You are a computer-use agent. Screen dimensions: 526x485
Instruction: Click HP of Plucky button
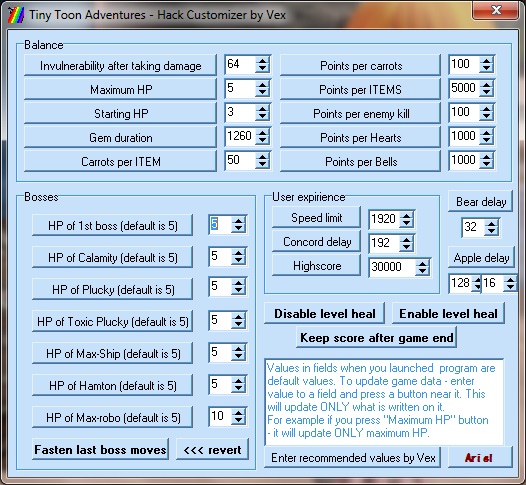112,289
